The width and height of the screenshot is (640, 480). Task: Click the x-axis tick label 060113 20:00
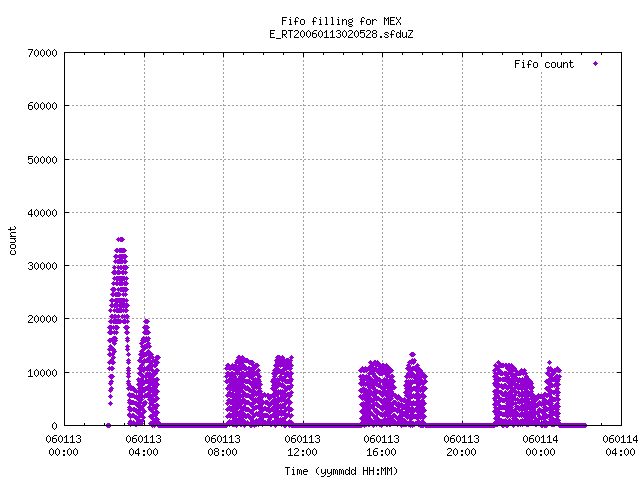tap(461, 446)
